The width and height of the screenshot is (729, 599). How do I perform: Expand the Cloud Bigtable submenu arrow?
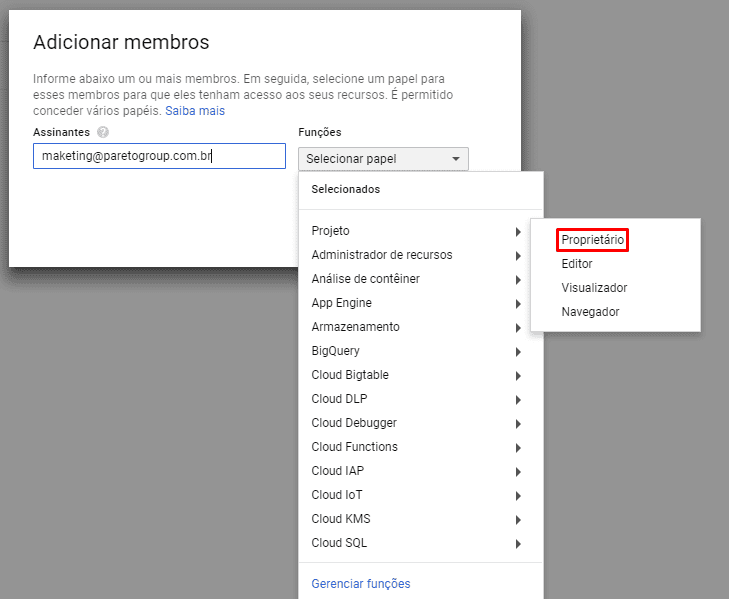[518, 376]
